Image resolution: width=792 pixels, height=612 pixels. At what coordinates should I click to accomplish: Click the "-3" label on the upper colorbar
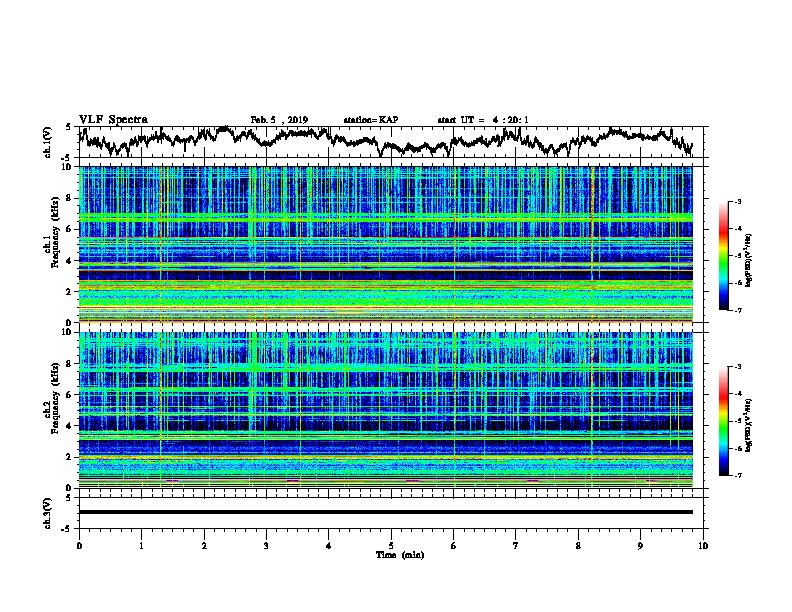pos(738,202)
